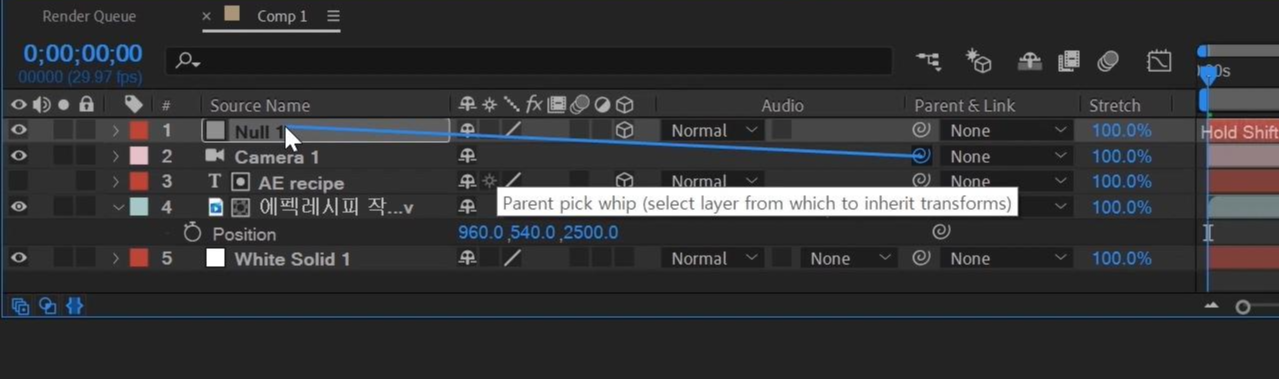This screenshot has width=1279, height=379.
Task: Click the red label swatch of Null 1
Action: pos(138,130)
